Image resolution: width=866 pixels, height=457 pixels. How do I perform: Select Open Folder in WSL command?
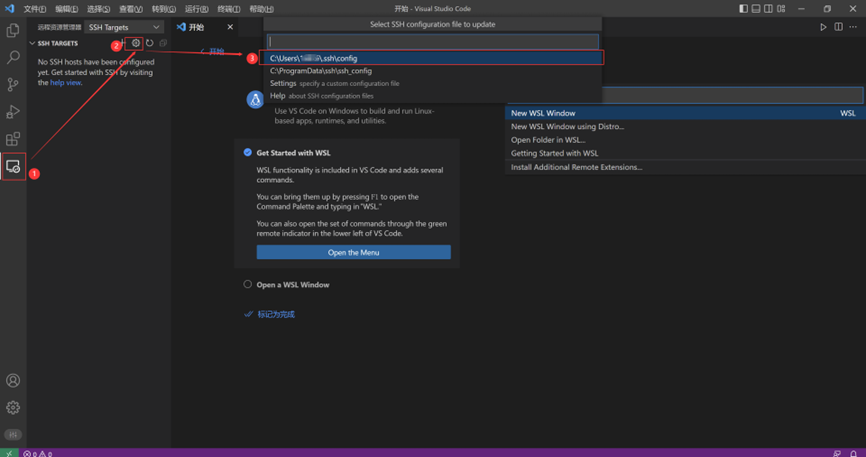(685, 140)
